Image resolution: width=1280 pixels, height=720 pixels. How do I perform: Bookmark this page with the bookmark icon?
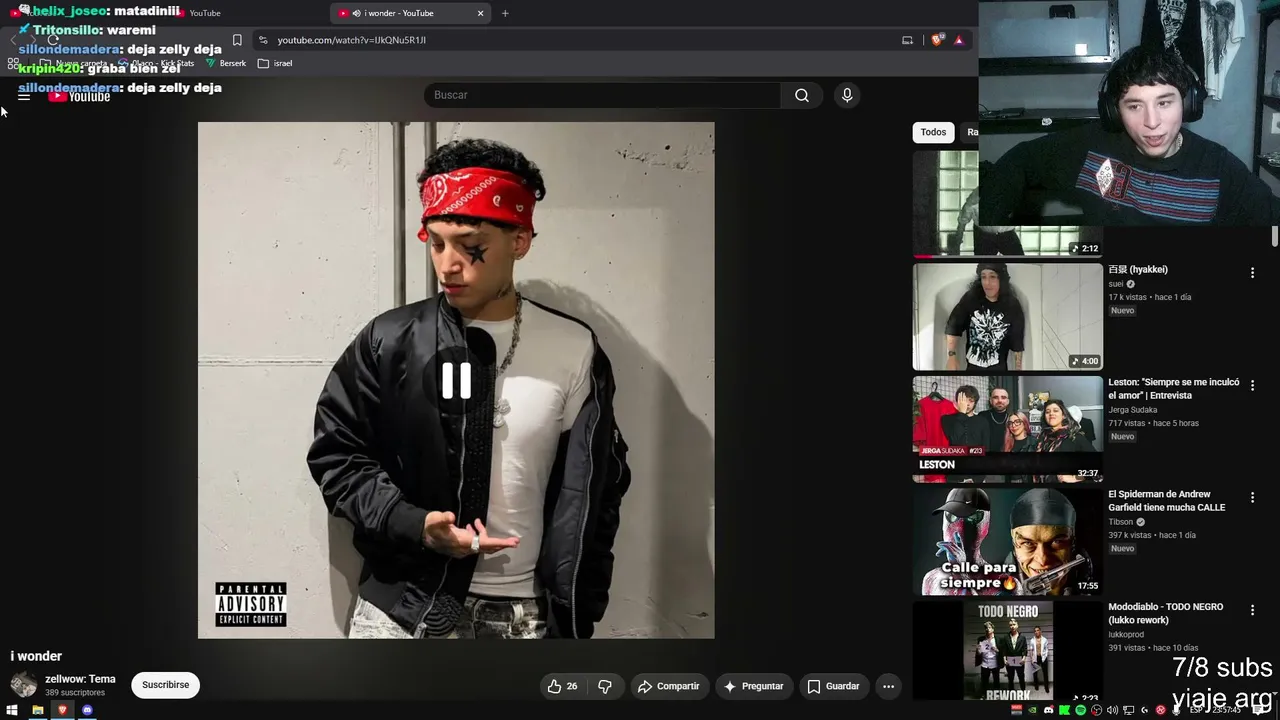click(x=237, y=40)
